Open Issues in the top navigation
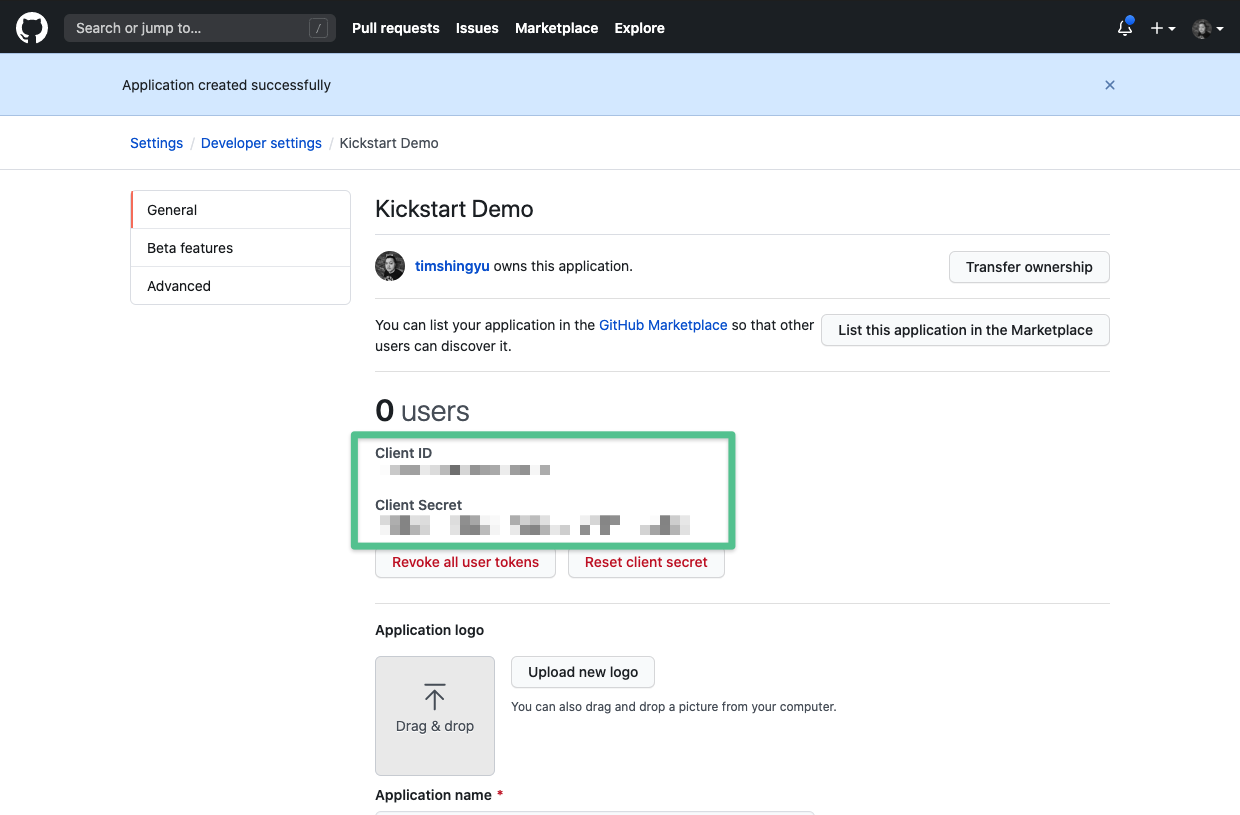 477,28
